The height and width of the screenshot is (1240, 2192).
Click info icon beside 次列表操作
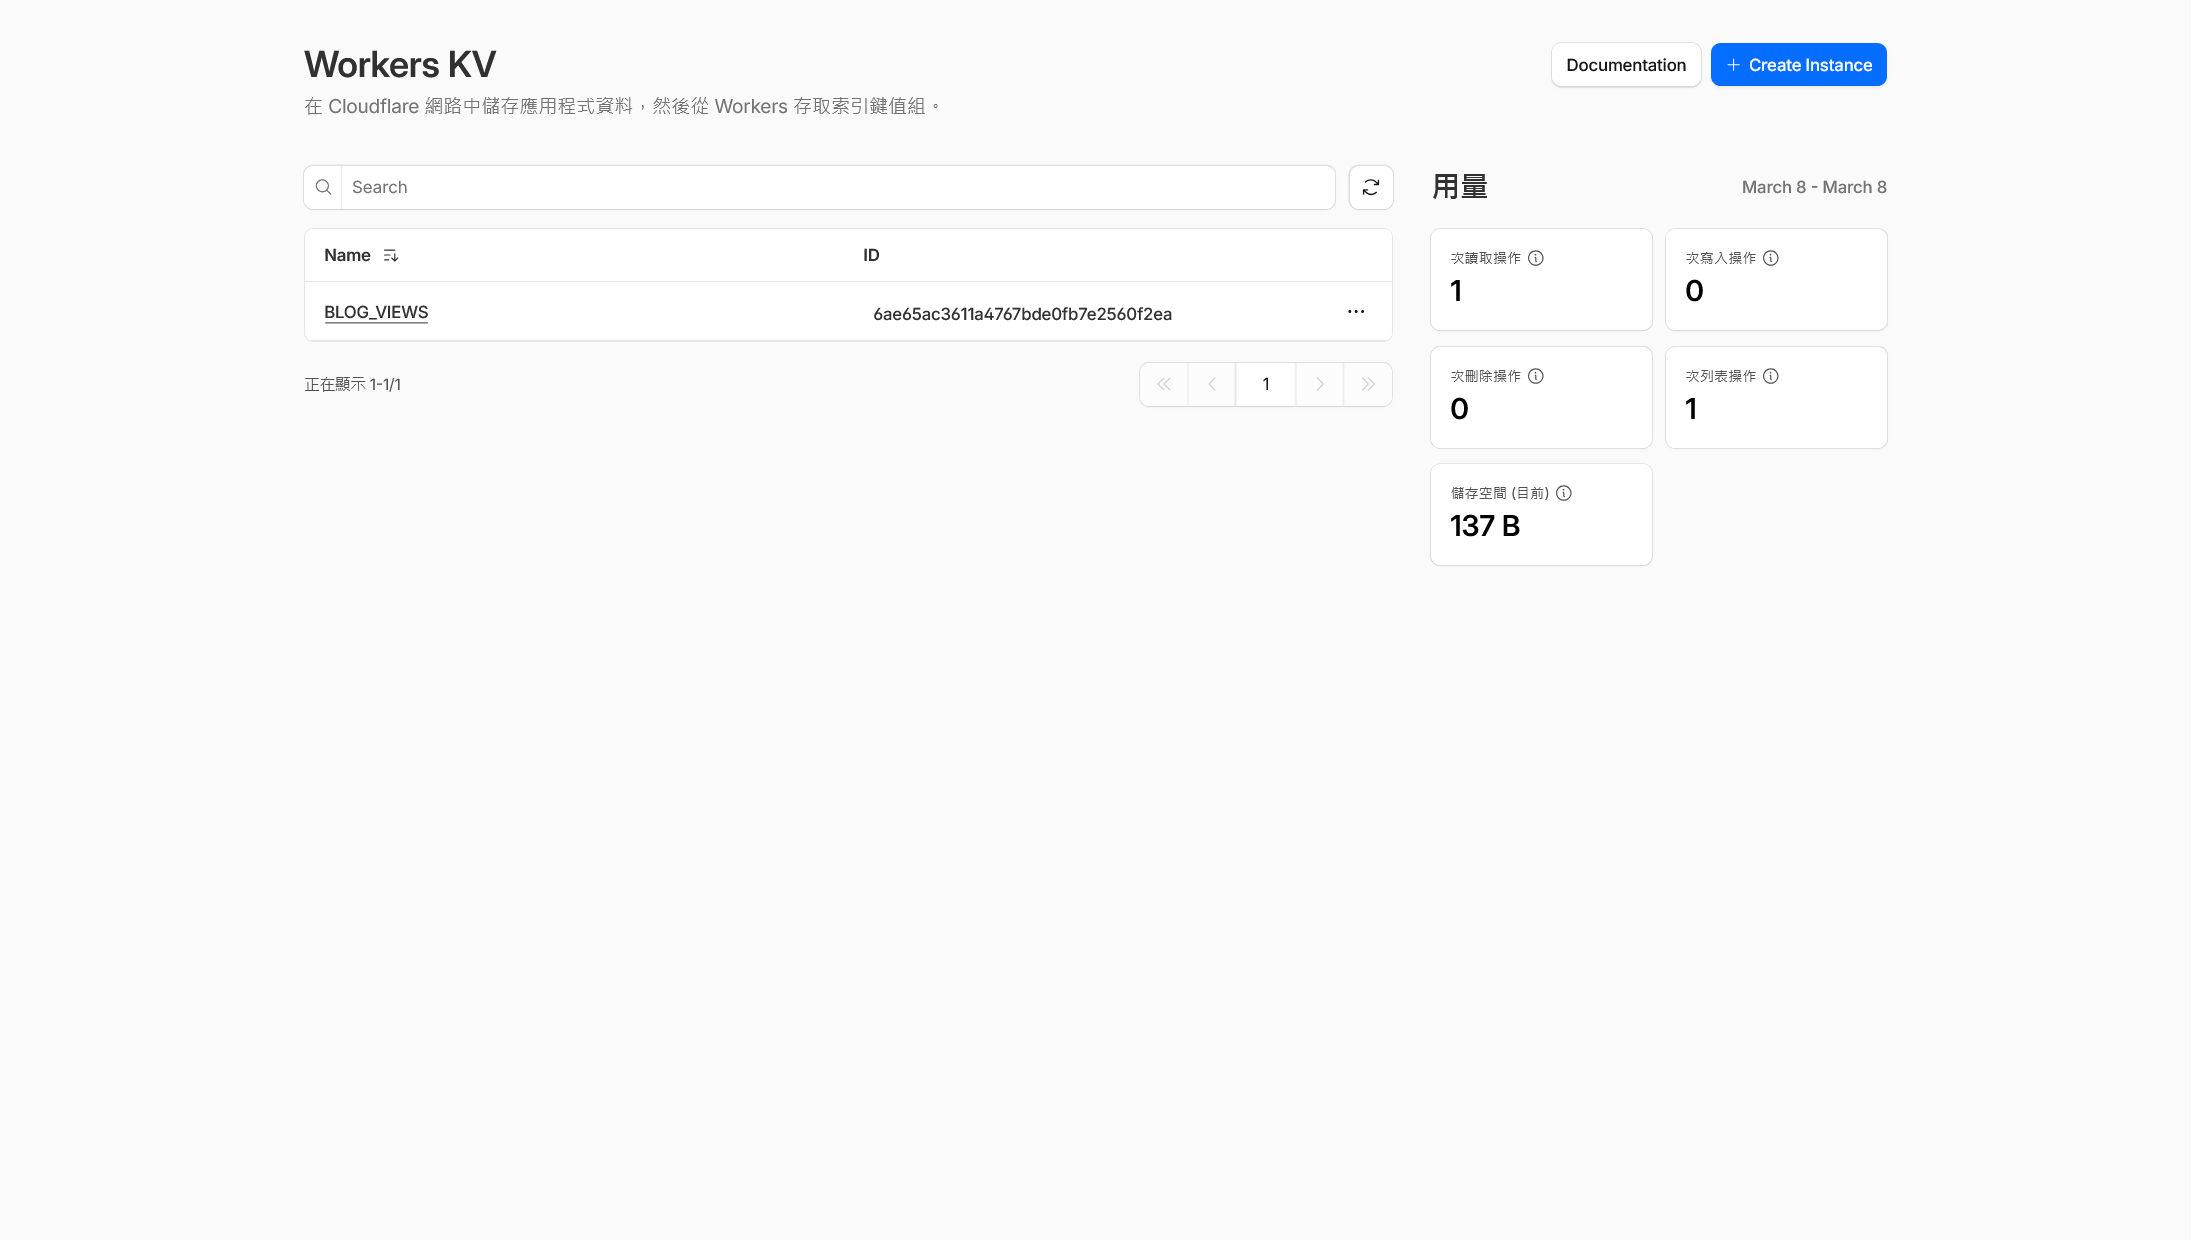click(1771, 376)
